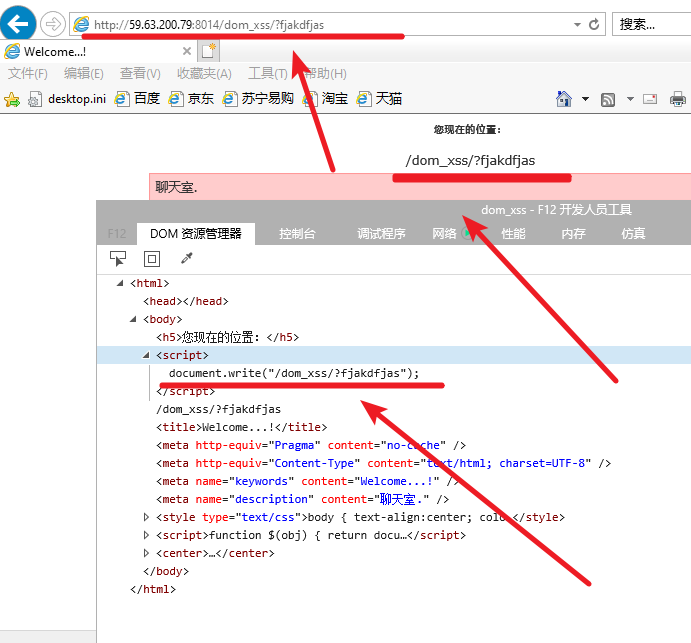691x643 pixels.
Task: Switch to the 控制台 tab
Action: [297, 234]
